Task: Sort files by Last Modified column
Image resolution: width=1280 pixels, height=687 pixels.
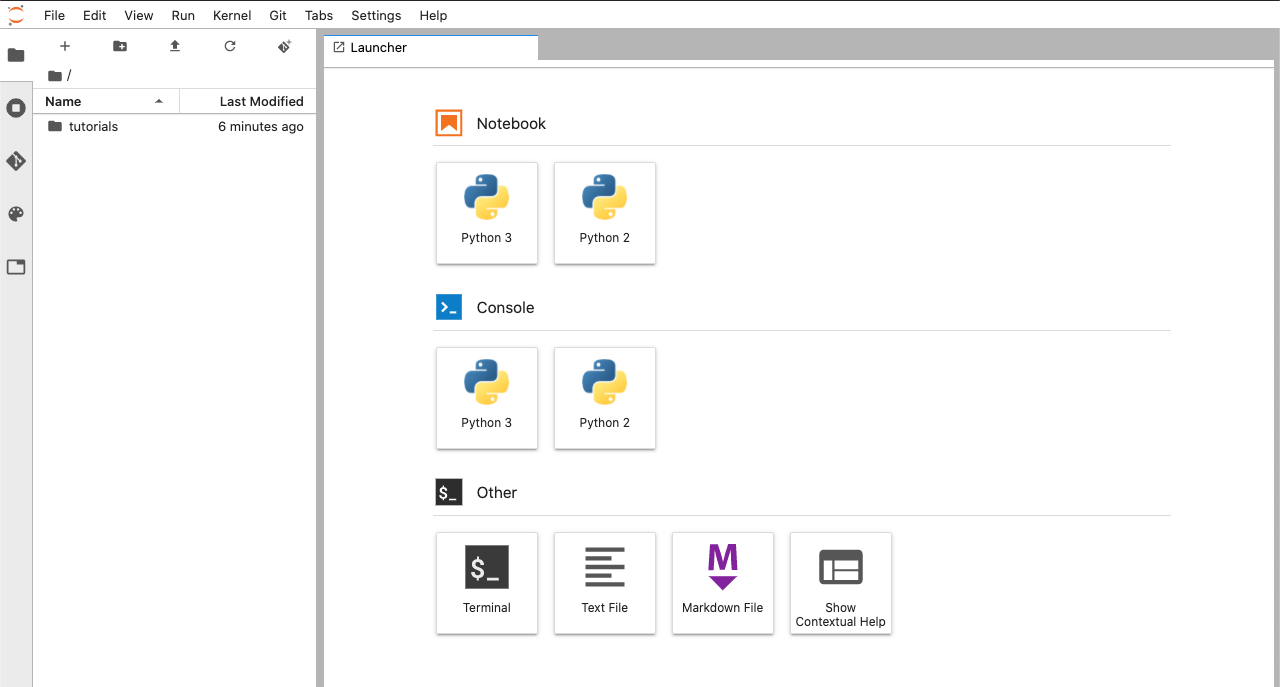Action: pos(248,101)
